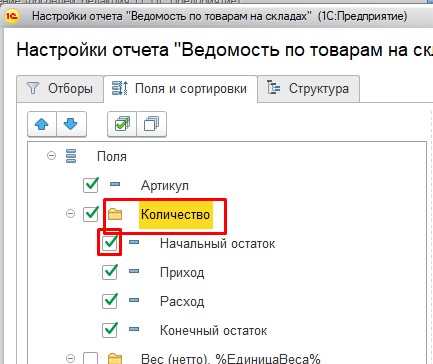Image resolution: width=433 pixels, height=364 pixels.
Task: Collapse the Поля tree node
Action: point(51,156)
